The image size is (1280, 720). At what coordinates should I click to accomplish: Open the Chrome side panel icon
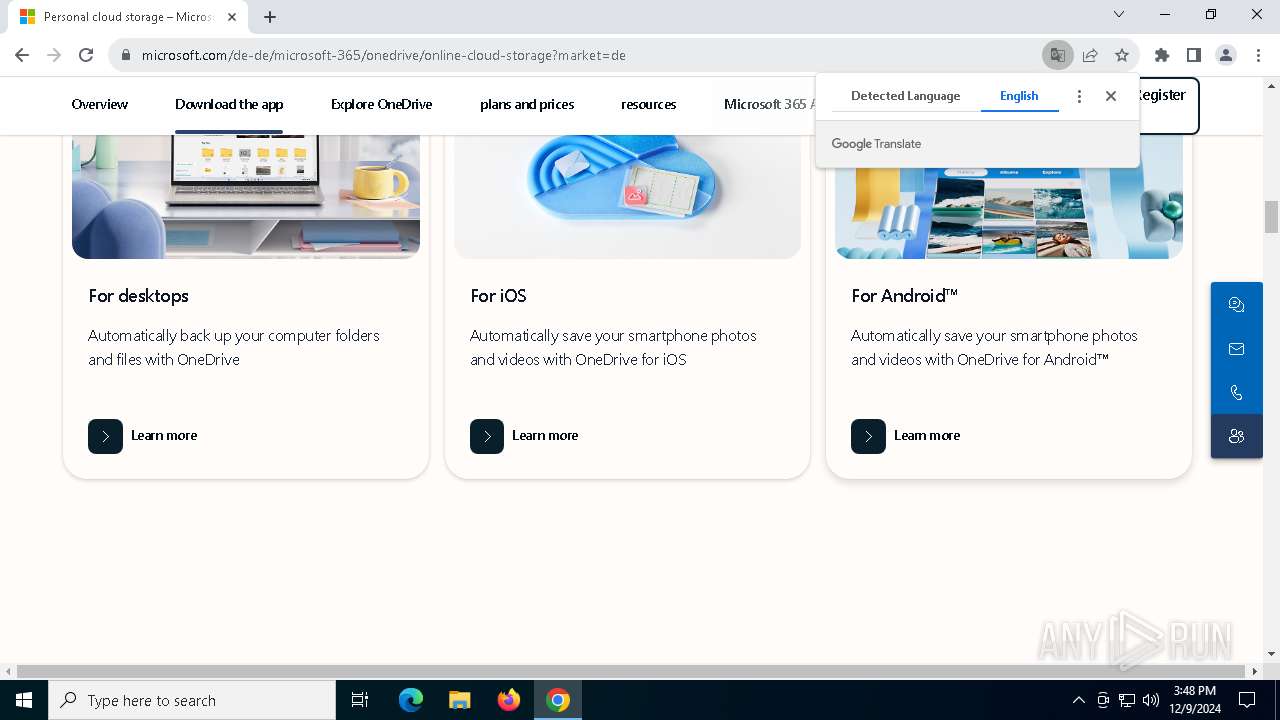point(1193,55)
